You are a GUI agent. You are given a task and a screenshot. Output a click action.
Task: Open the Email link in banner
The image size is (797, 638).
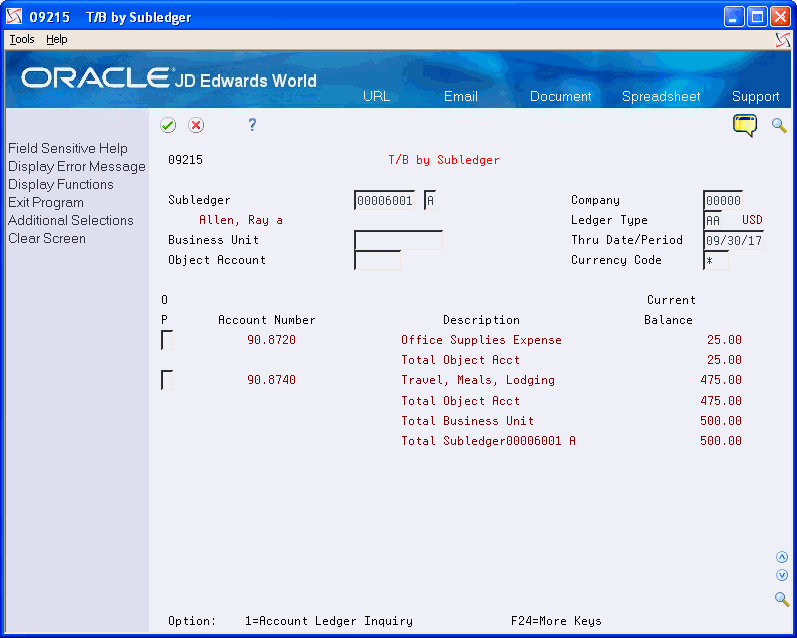coord(461,96)
